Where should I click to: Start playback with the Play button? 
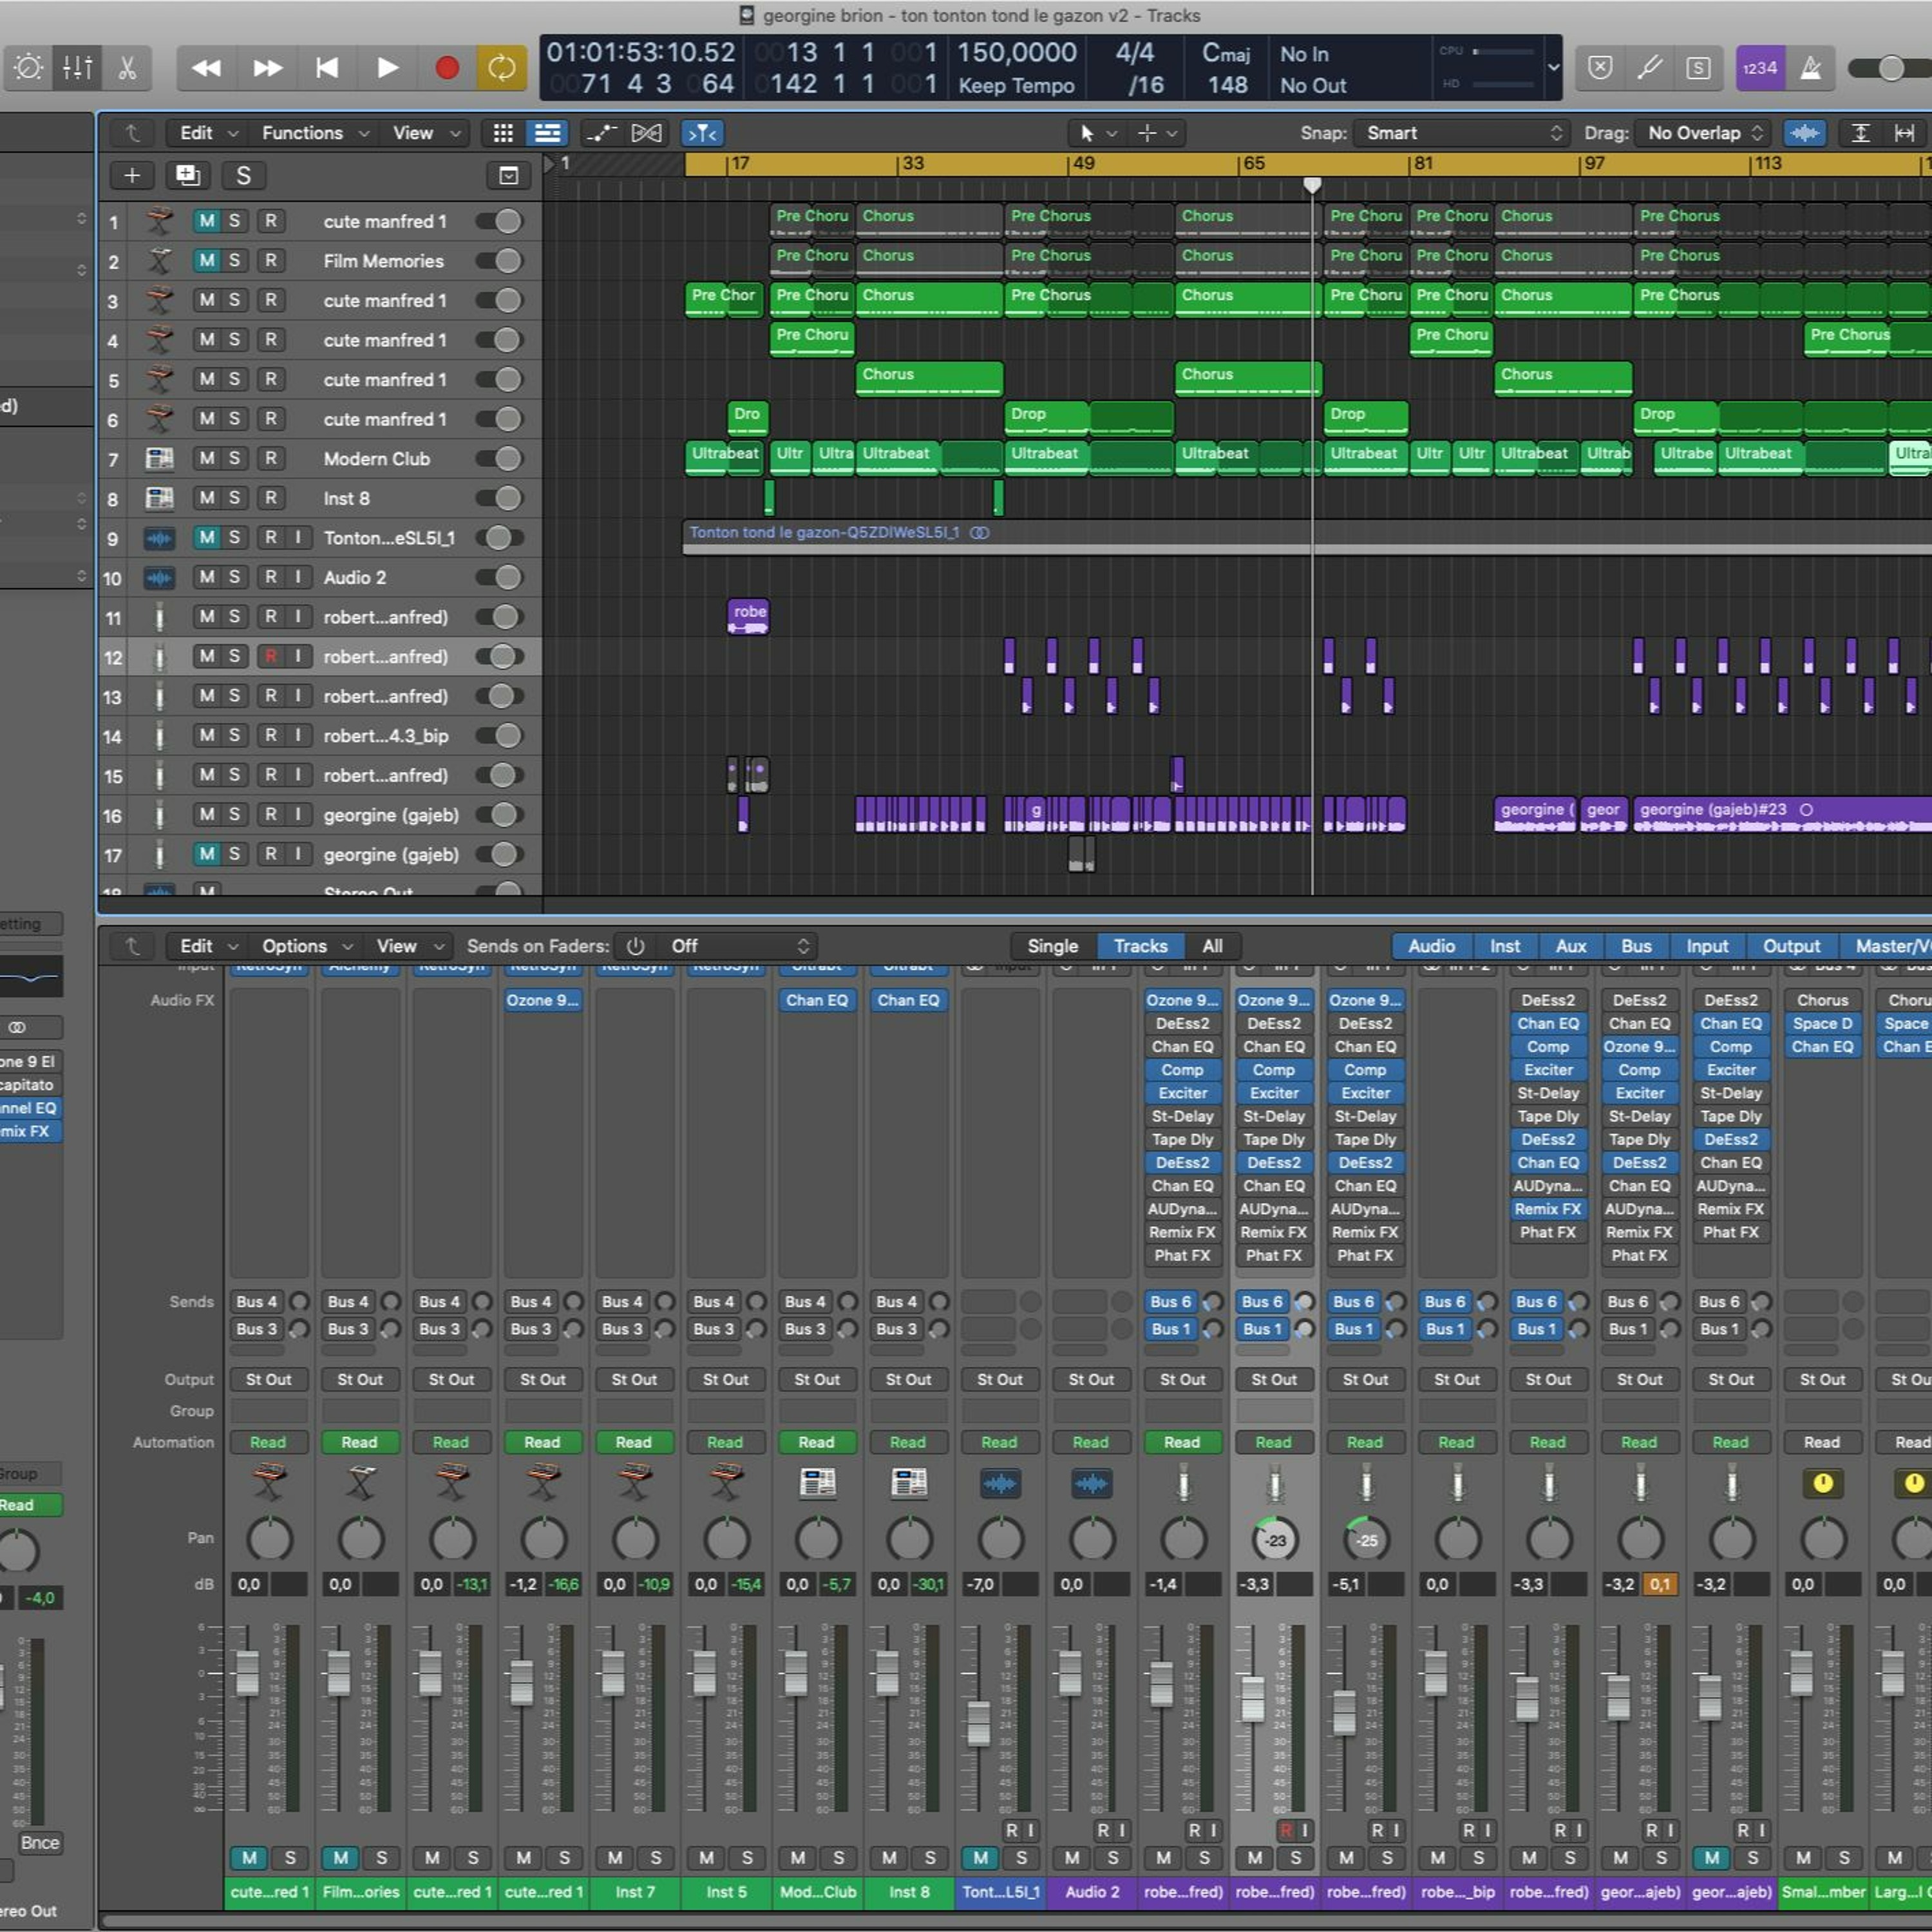[x=387, y=68]
